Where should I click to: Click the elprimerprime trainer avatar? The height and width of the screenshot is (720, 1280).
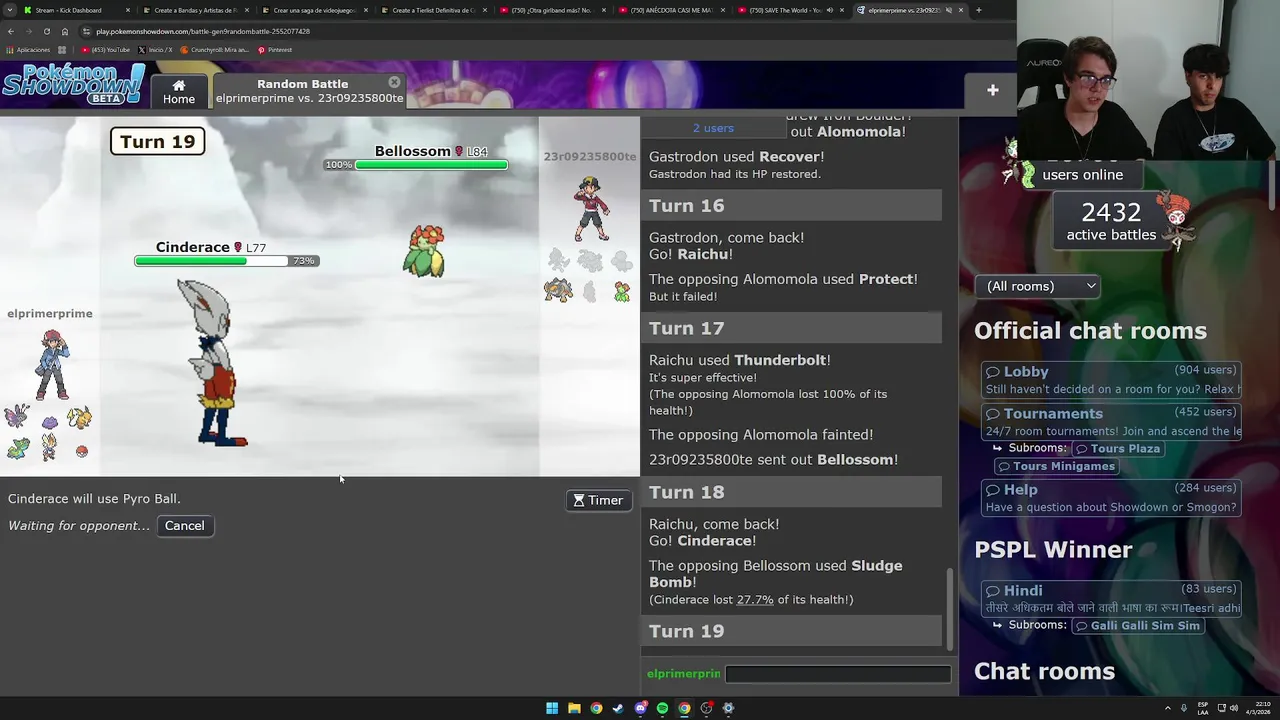[x=51, y=364]
